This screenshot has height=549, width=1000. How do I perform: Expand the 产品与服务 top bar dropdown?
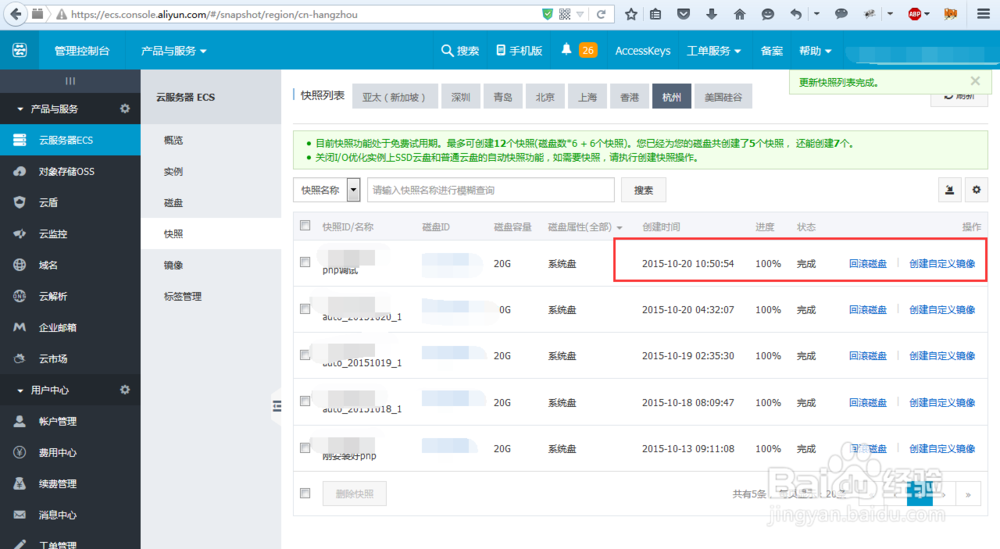tap(173, 50)
